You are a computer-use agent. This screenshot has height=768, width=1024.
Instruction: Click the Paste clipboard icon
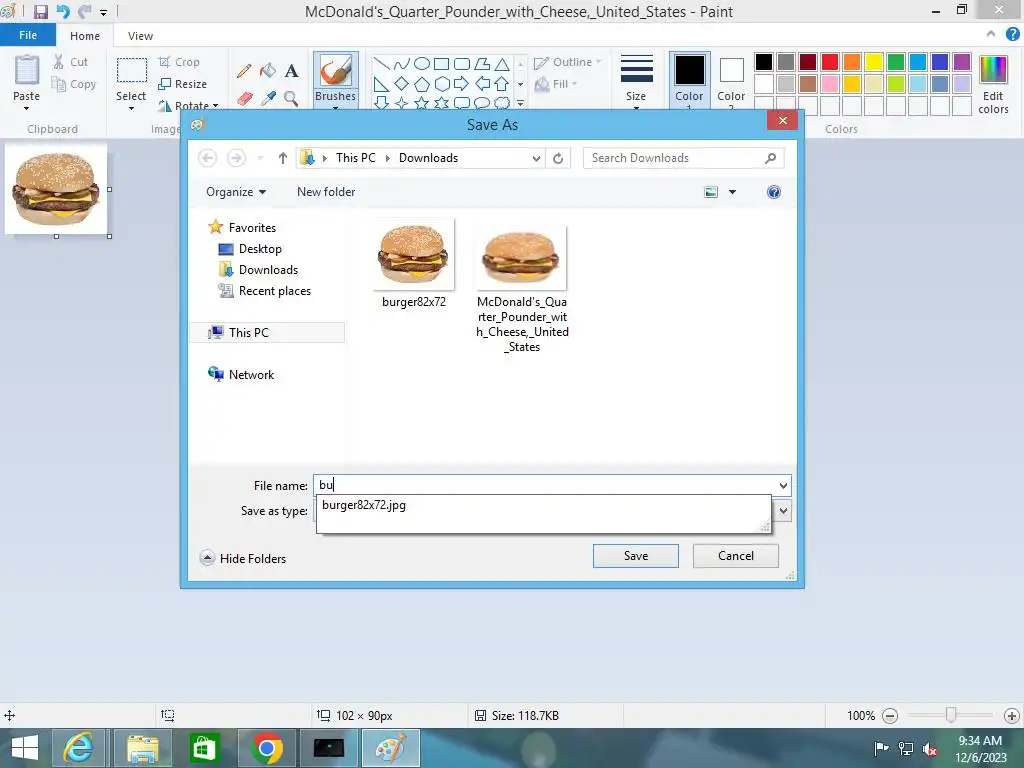27,70
